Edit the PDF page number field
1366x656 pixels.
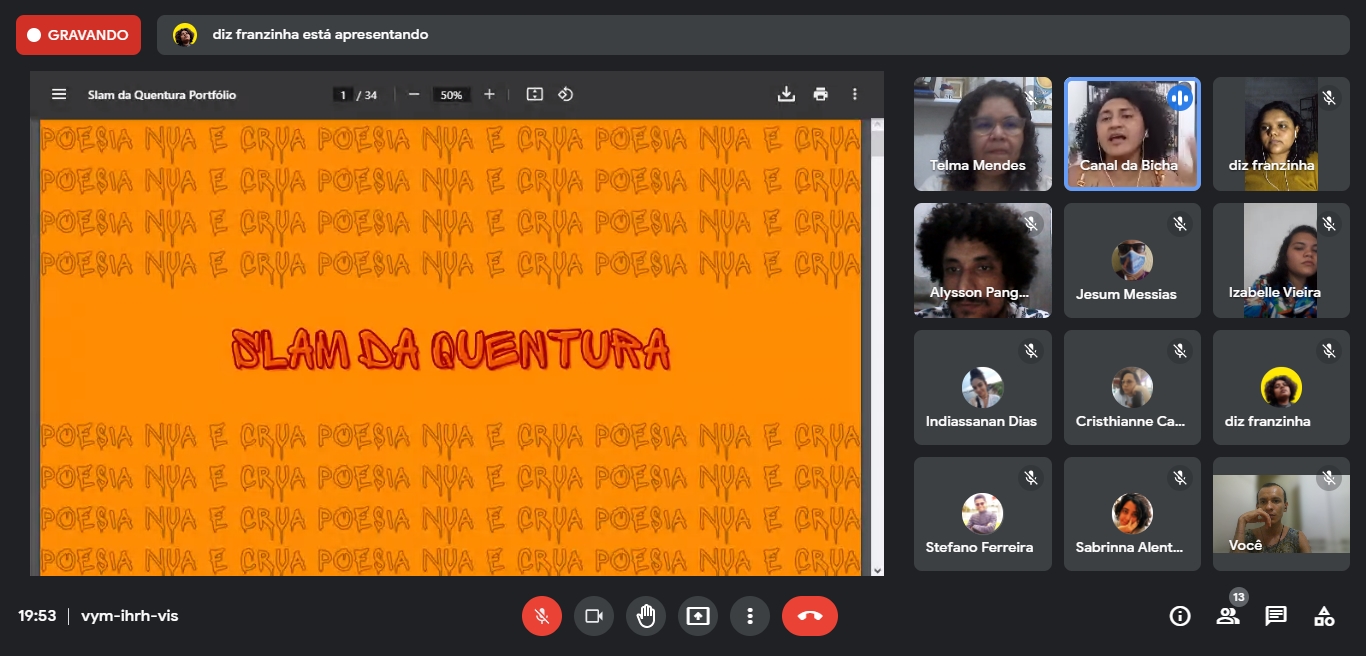point(343,95)
